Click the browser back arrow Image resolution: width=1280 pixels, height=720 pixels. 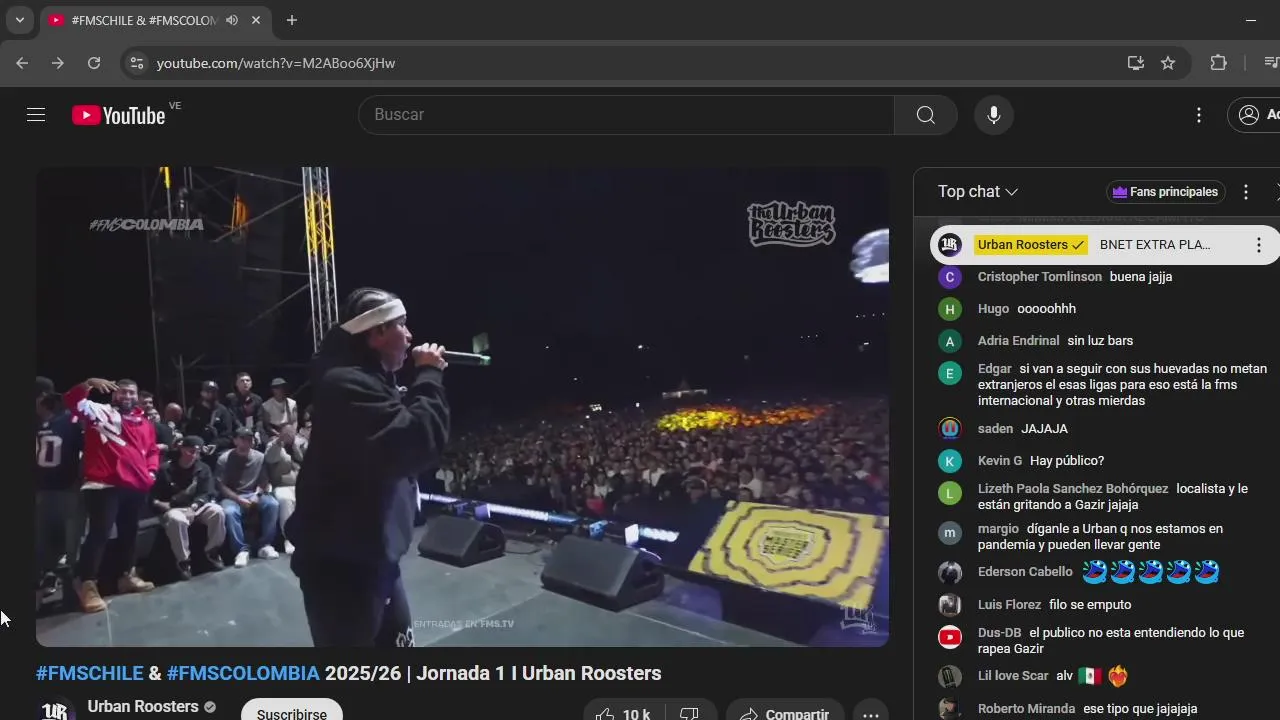22,63
